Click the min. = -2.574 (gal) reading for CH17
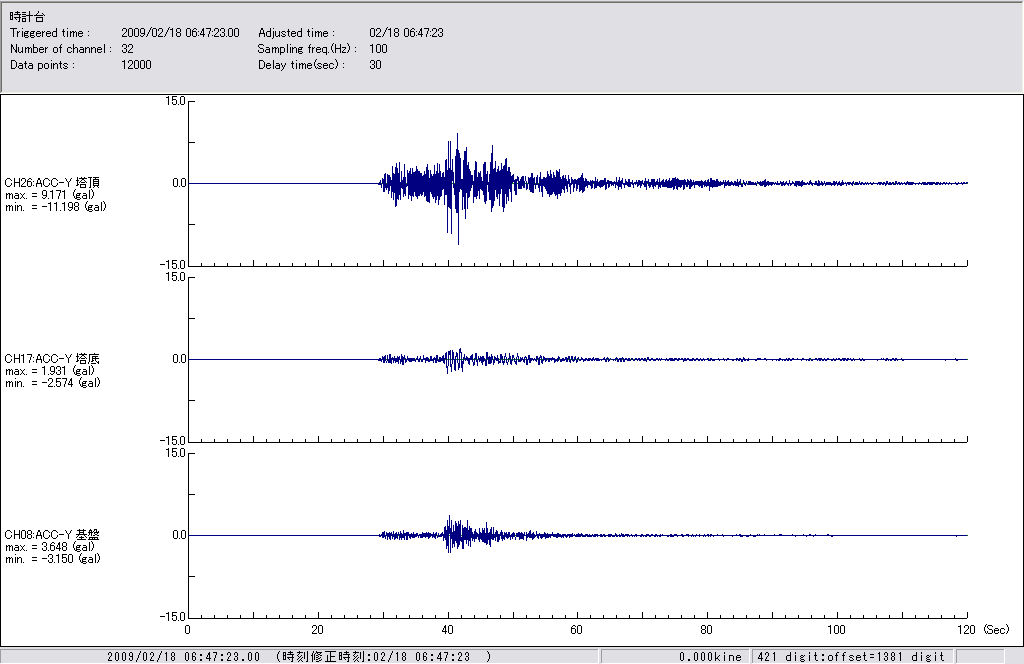 [53, 383]
